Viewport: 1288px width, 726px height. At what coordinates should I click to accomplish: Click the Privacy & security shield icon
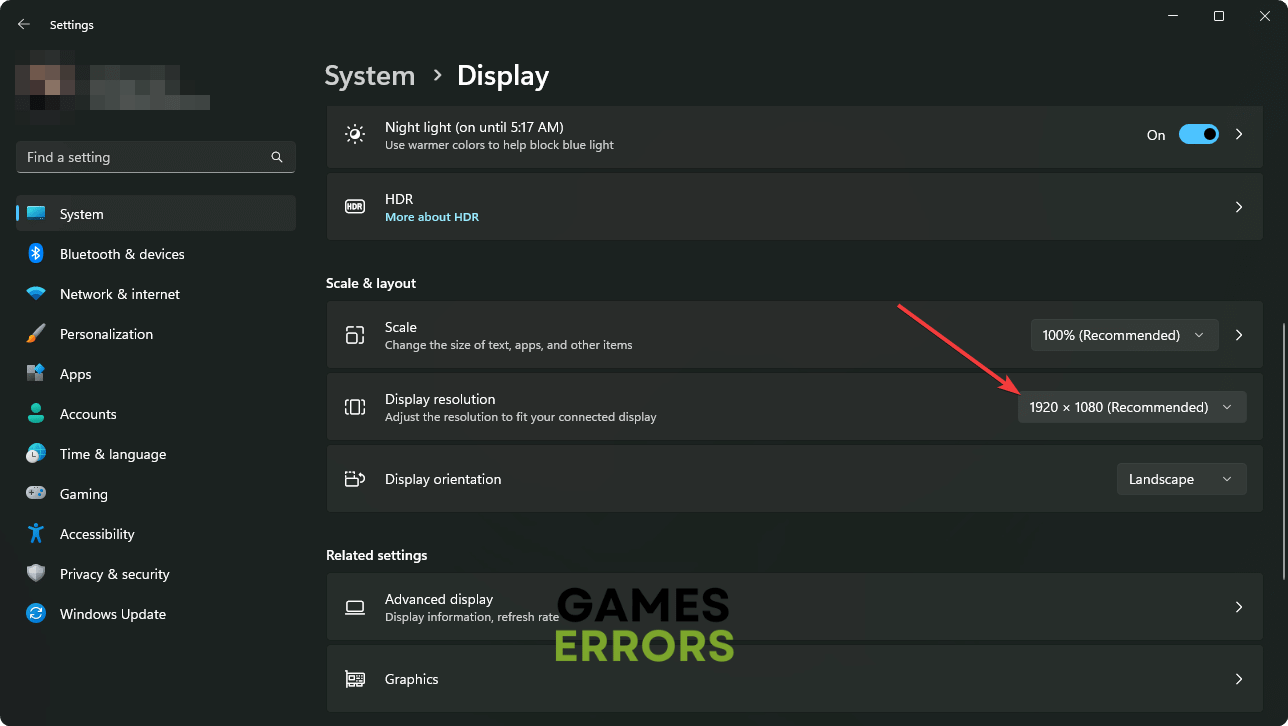coord(36,574)
